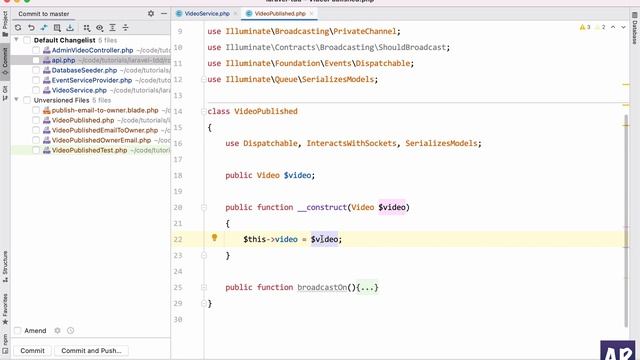Collapse the Default Changelist node
Screen dimensions: 640x360
[16, 40]
